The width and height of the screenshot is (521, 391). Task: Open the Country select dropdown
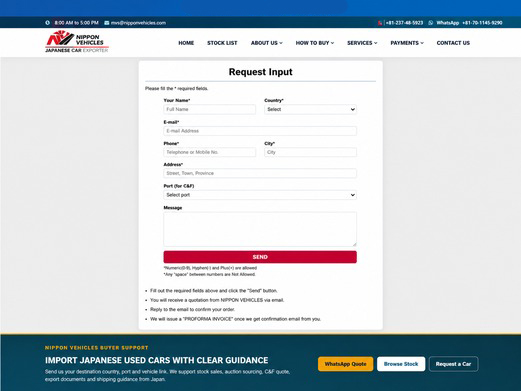(310, 109)
